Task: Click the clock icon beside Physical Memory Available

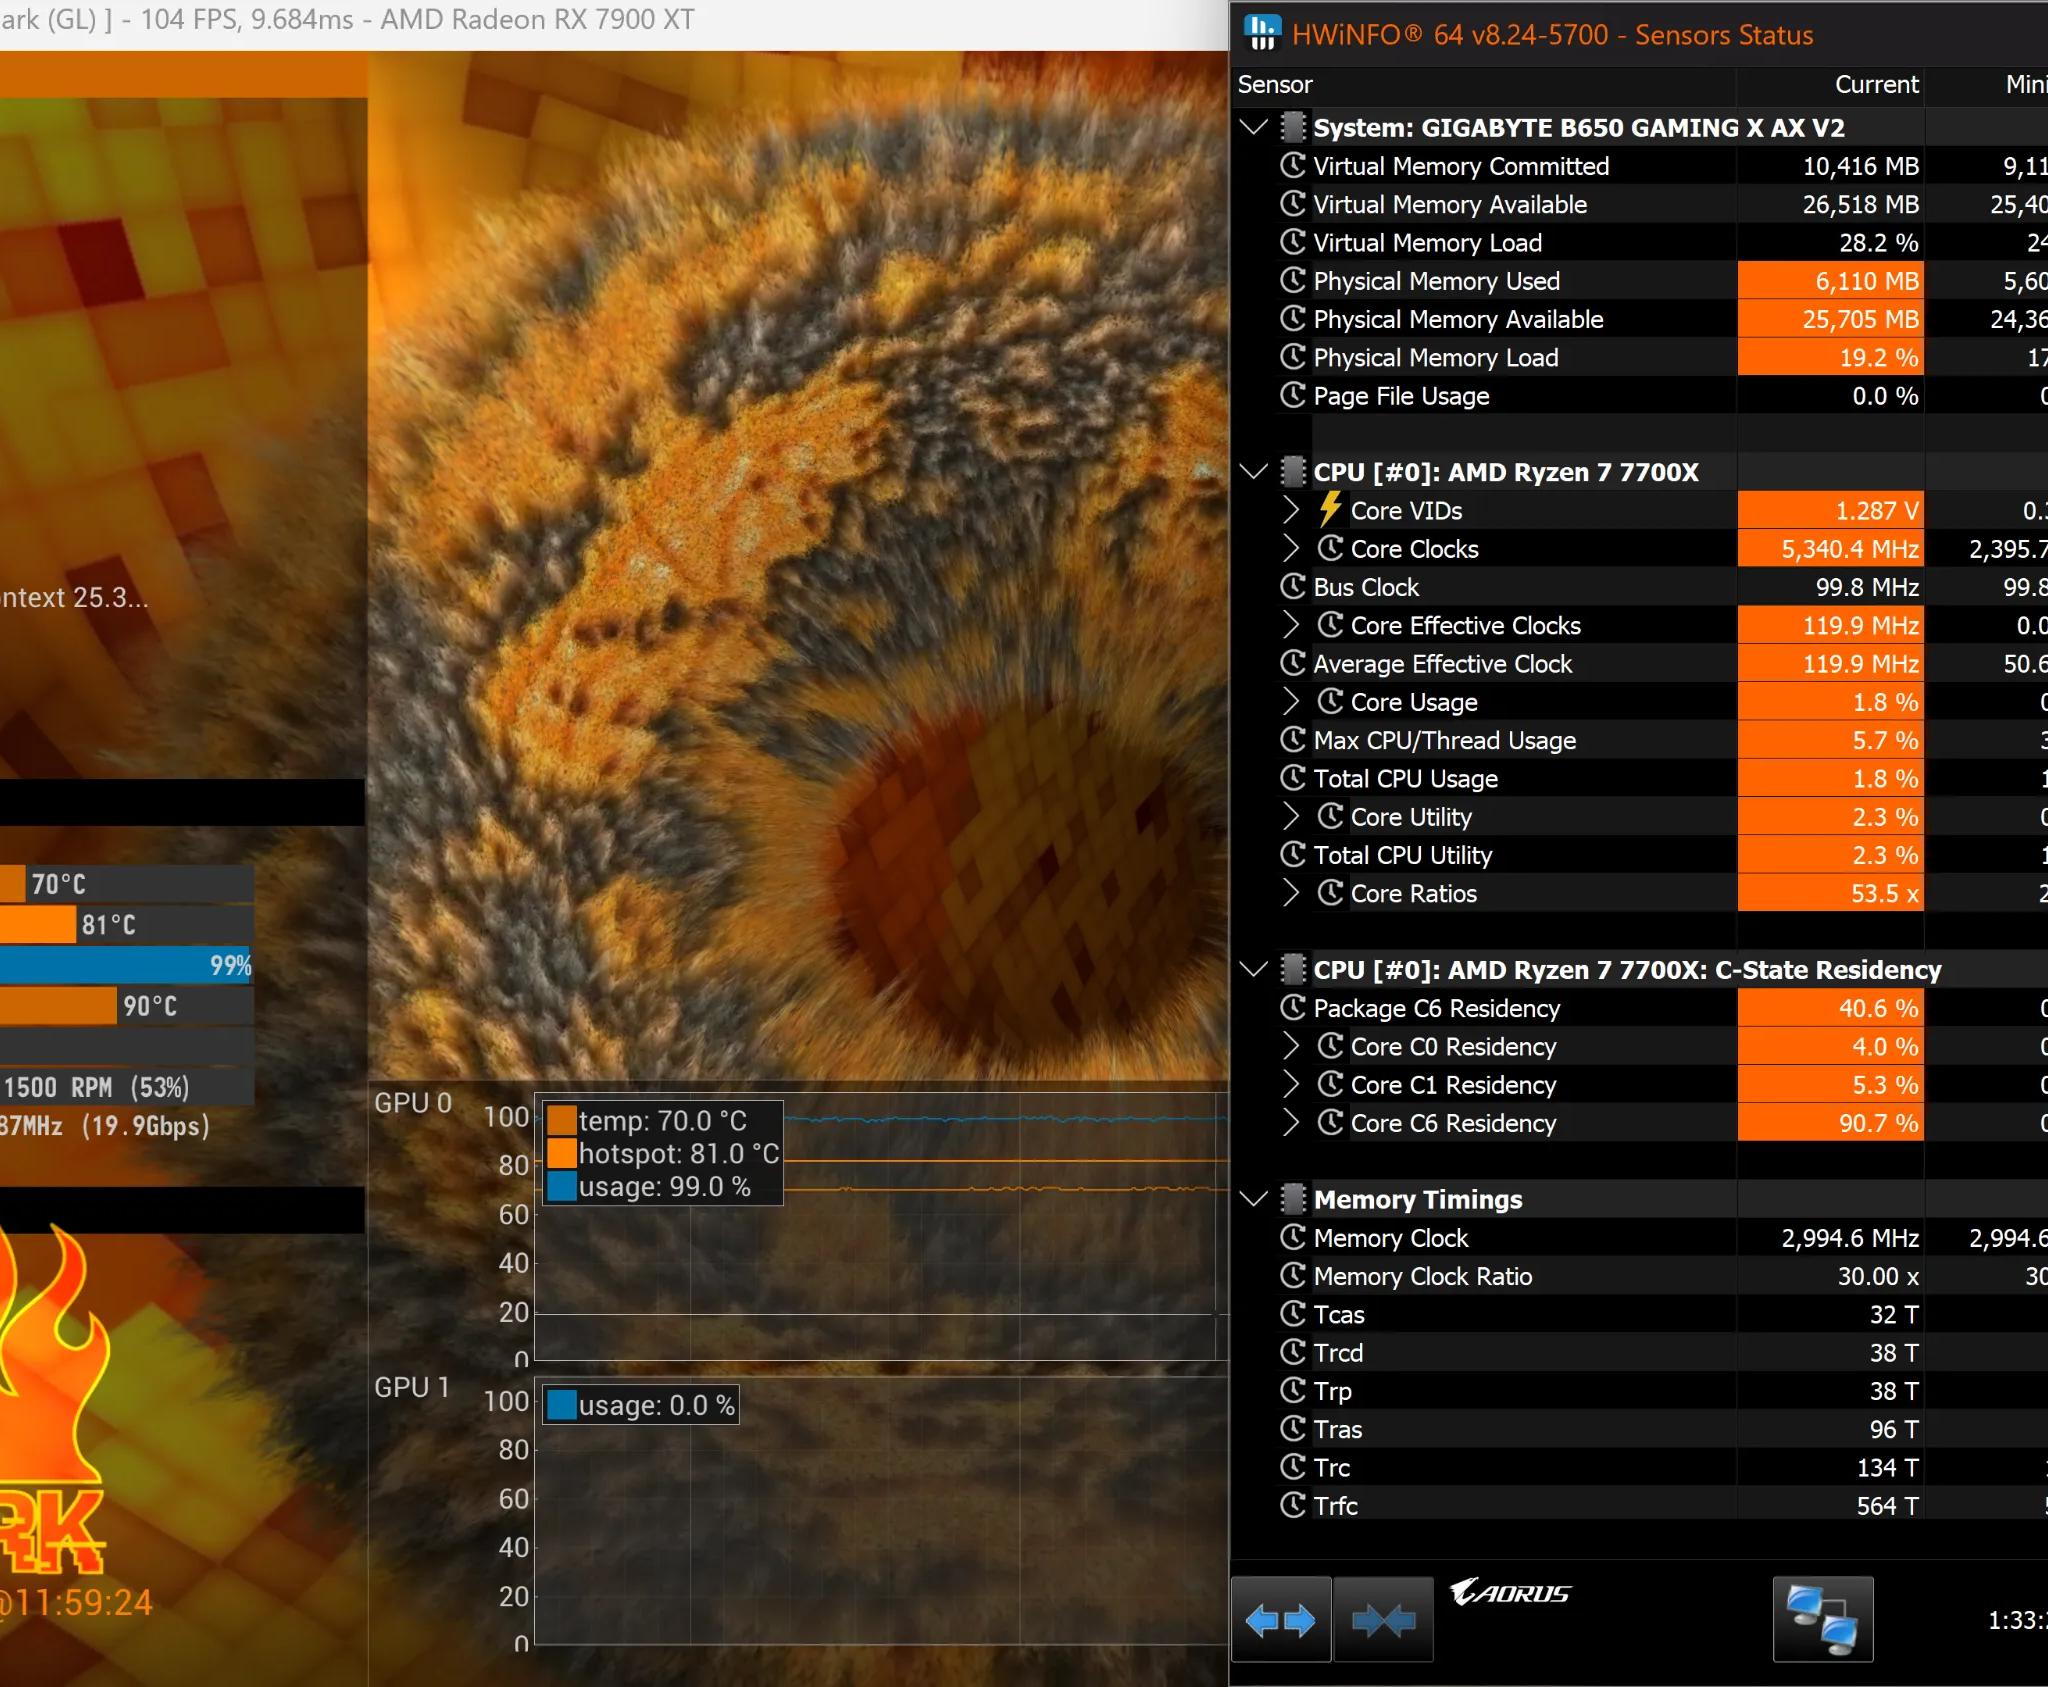Action: pos(1293,319)
